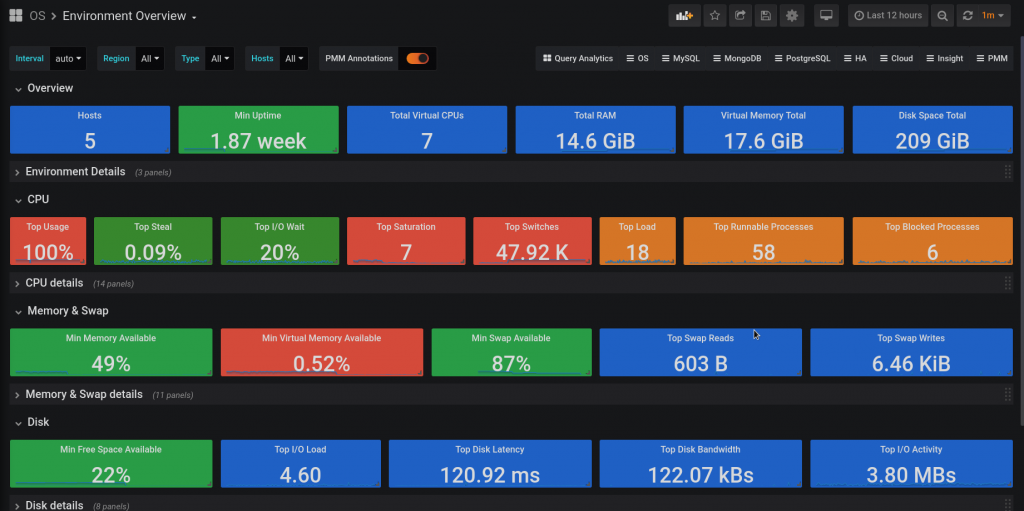Open the Interval auto dropdown
Viewport: 1024px width, 511px height.
[68, 58]
